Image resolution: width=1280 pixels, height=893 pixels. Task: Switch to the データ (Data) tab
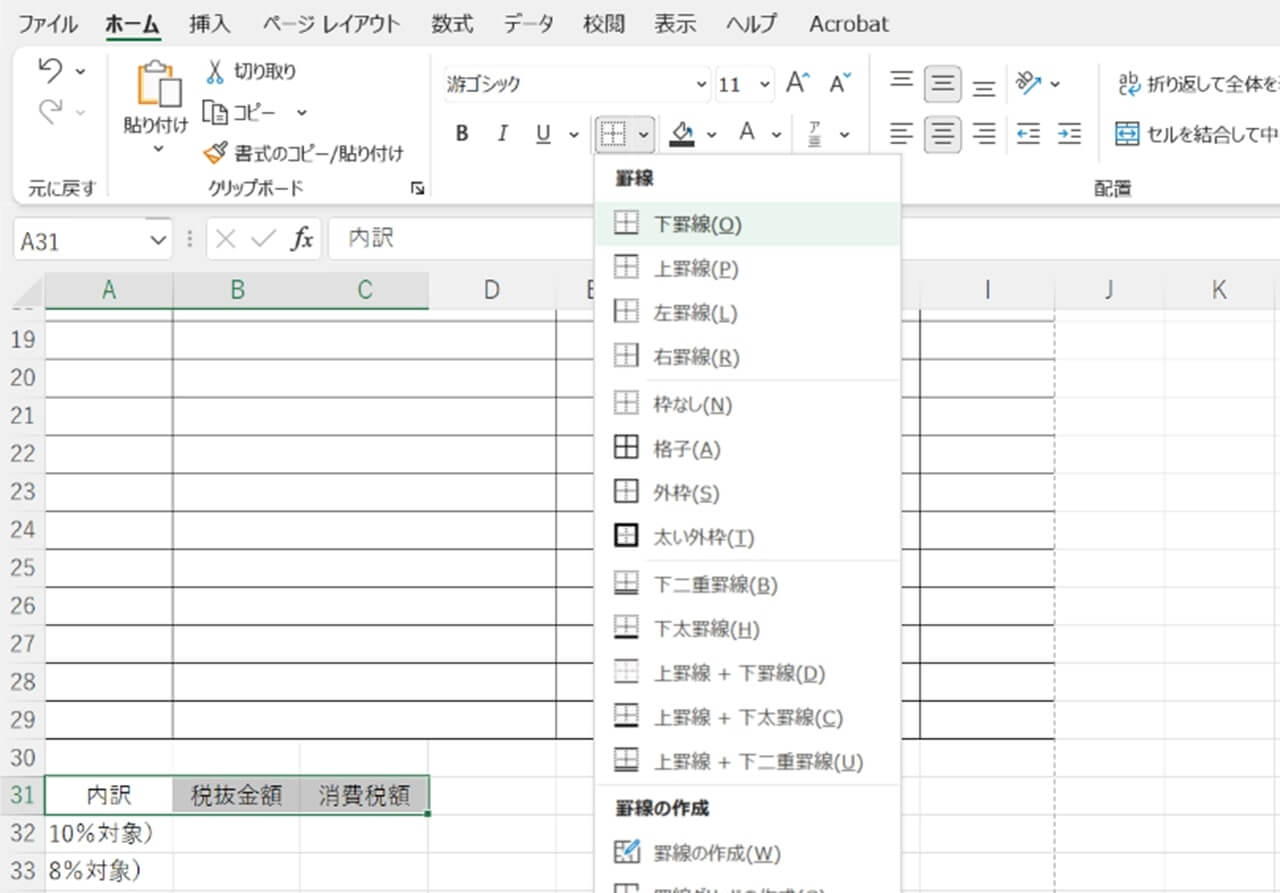529,23
